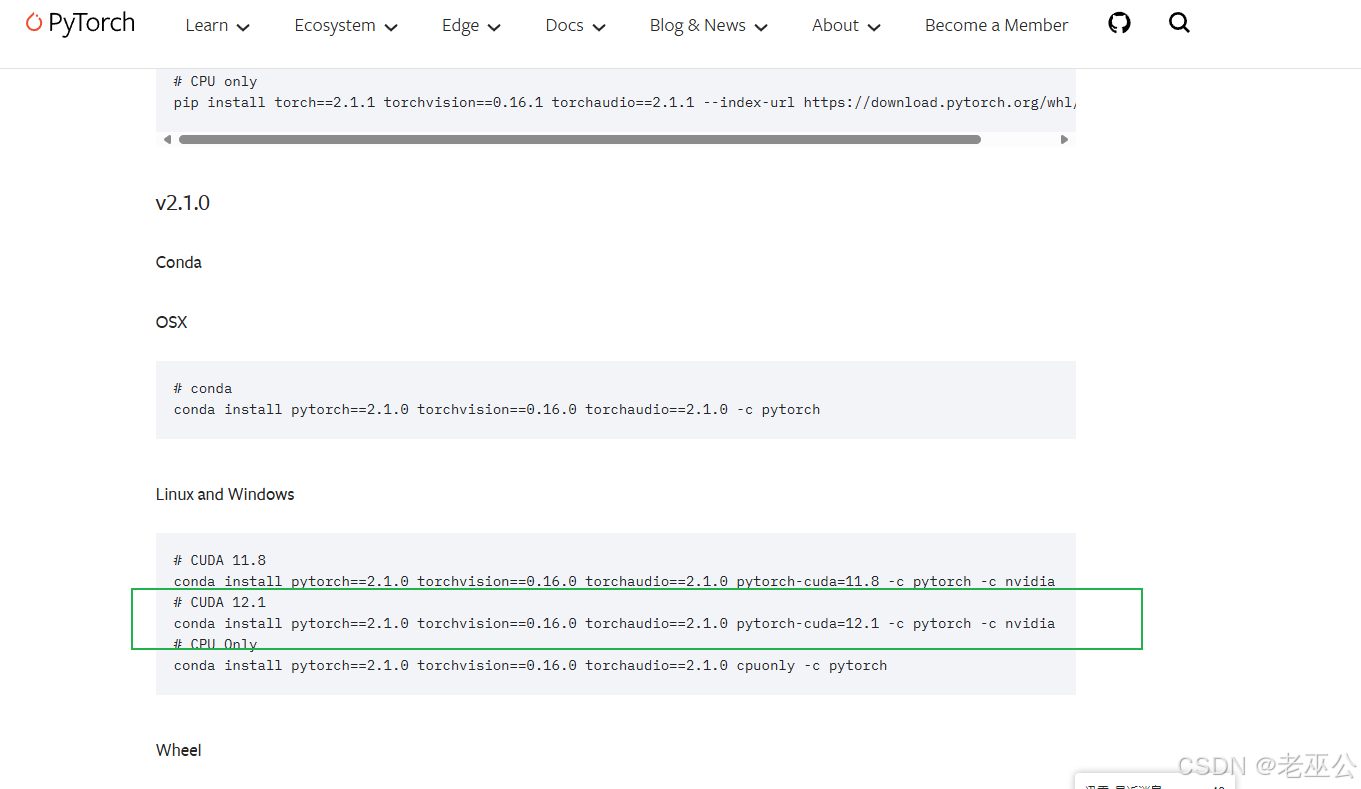Viewport: 1361px width, 789px height.
Task: Click the Conda heading
Action: [x=179, y=262]
